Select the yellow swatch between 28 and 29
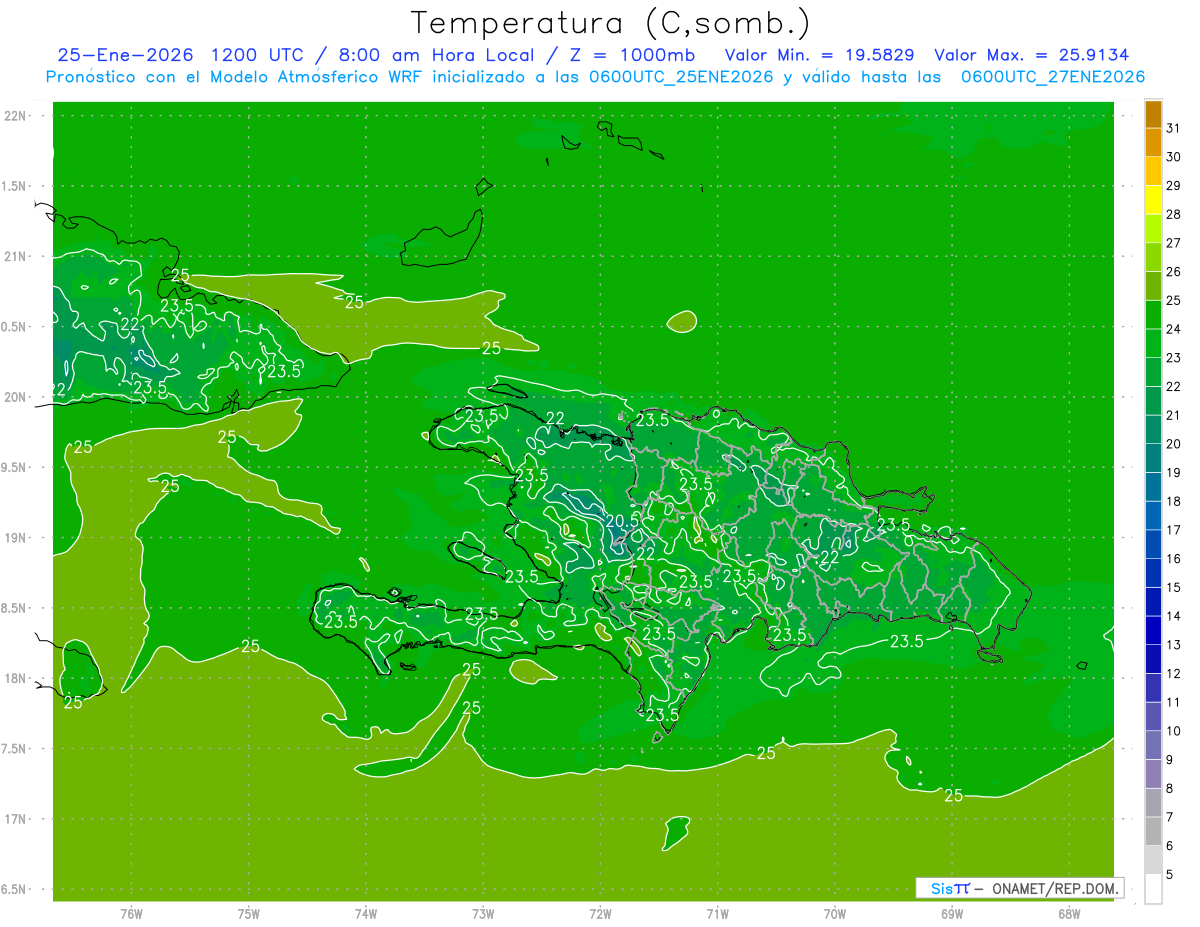This screenshot has height=927, width=1200. pos(1153,200)
